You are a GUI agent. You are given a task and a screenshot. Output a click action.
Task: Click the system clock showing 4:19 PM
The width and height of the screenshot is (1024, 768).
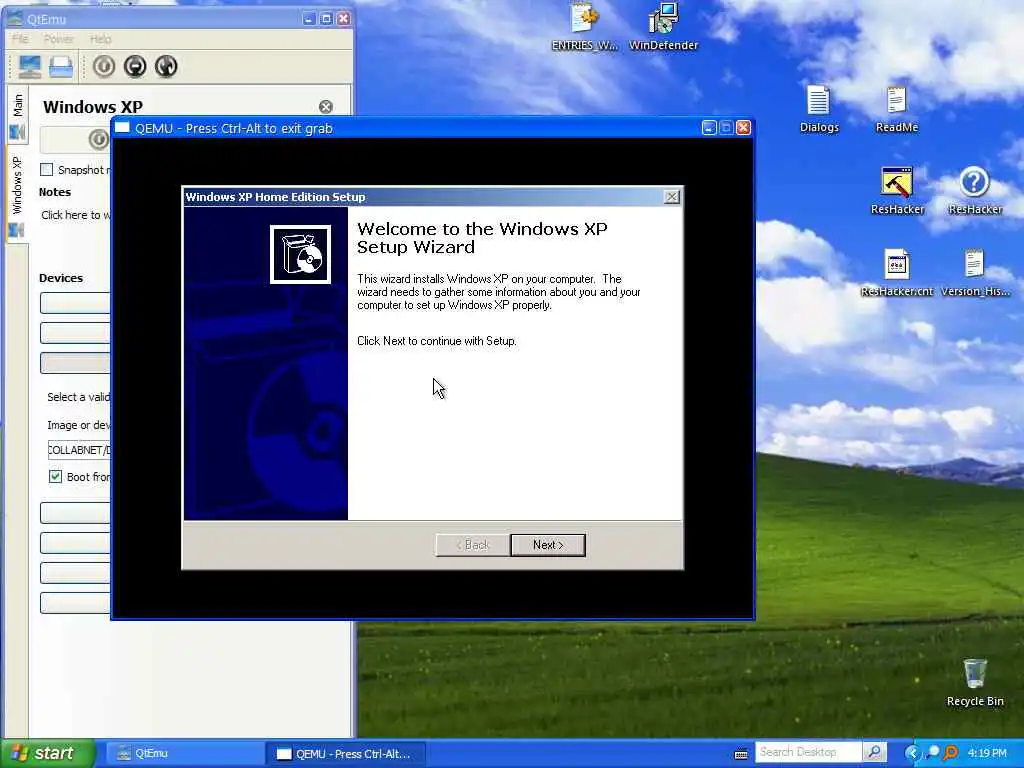tap(987, 753)
